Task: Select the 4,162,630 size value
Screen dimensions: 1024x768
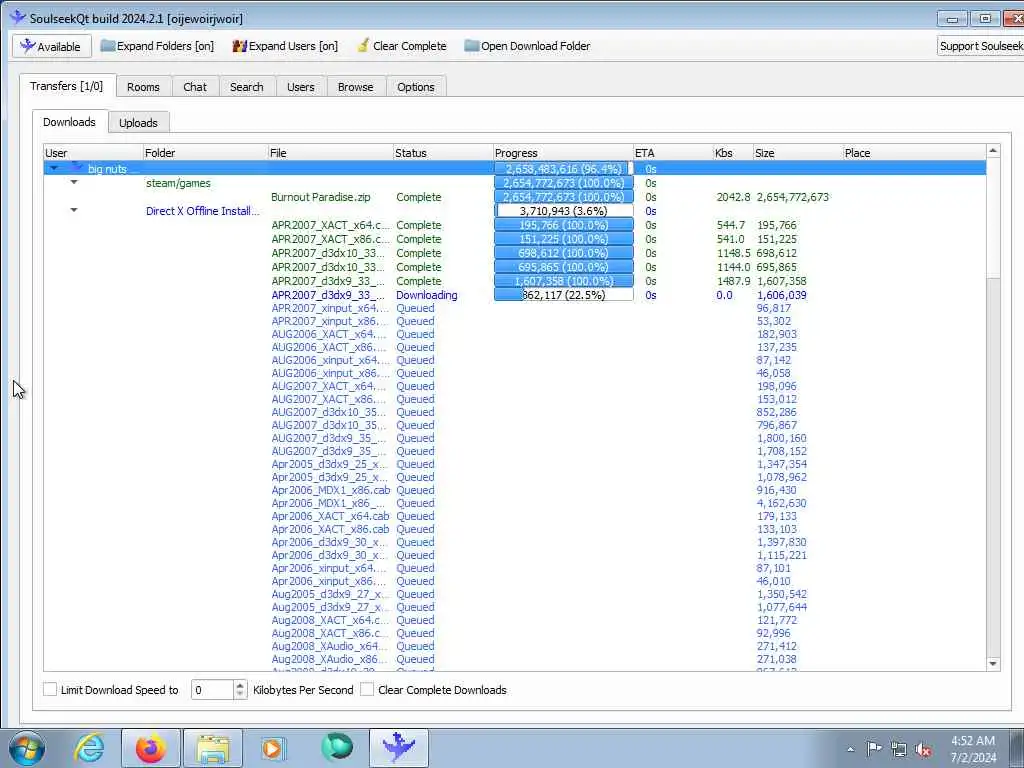Action: click(782, 503)
